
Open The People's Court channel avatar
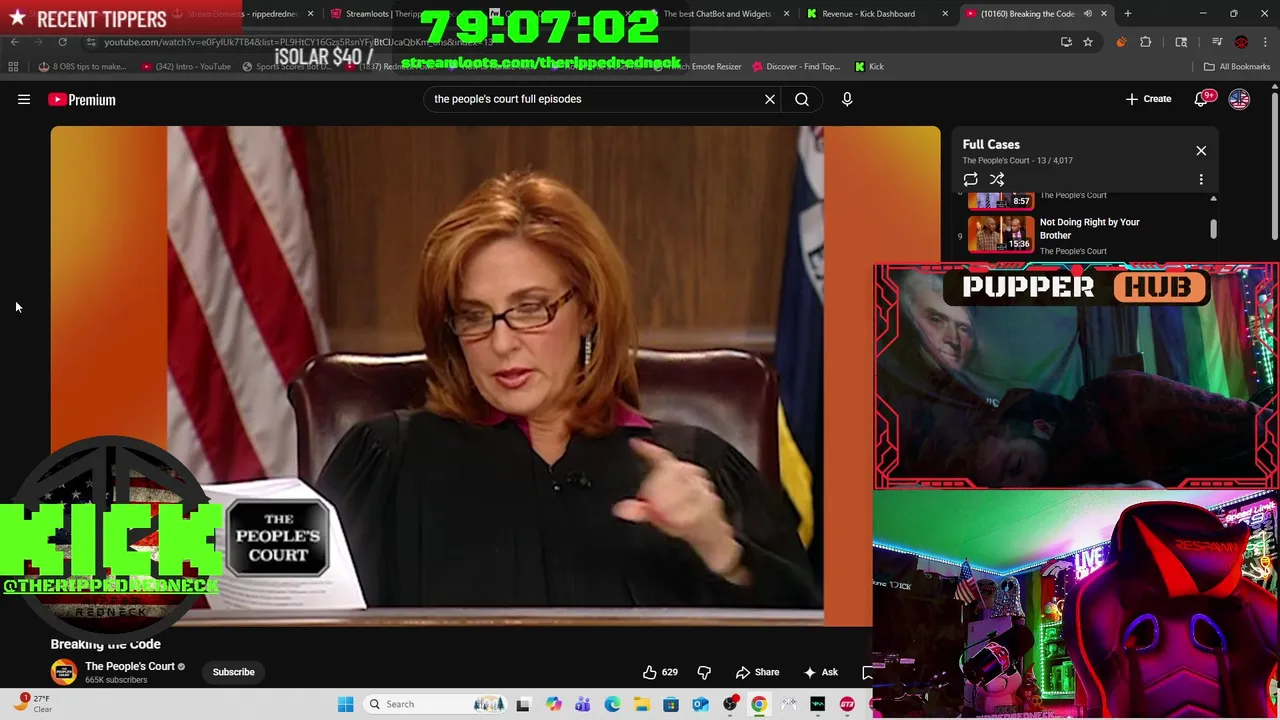pos(64,672)
